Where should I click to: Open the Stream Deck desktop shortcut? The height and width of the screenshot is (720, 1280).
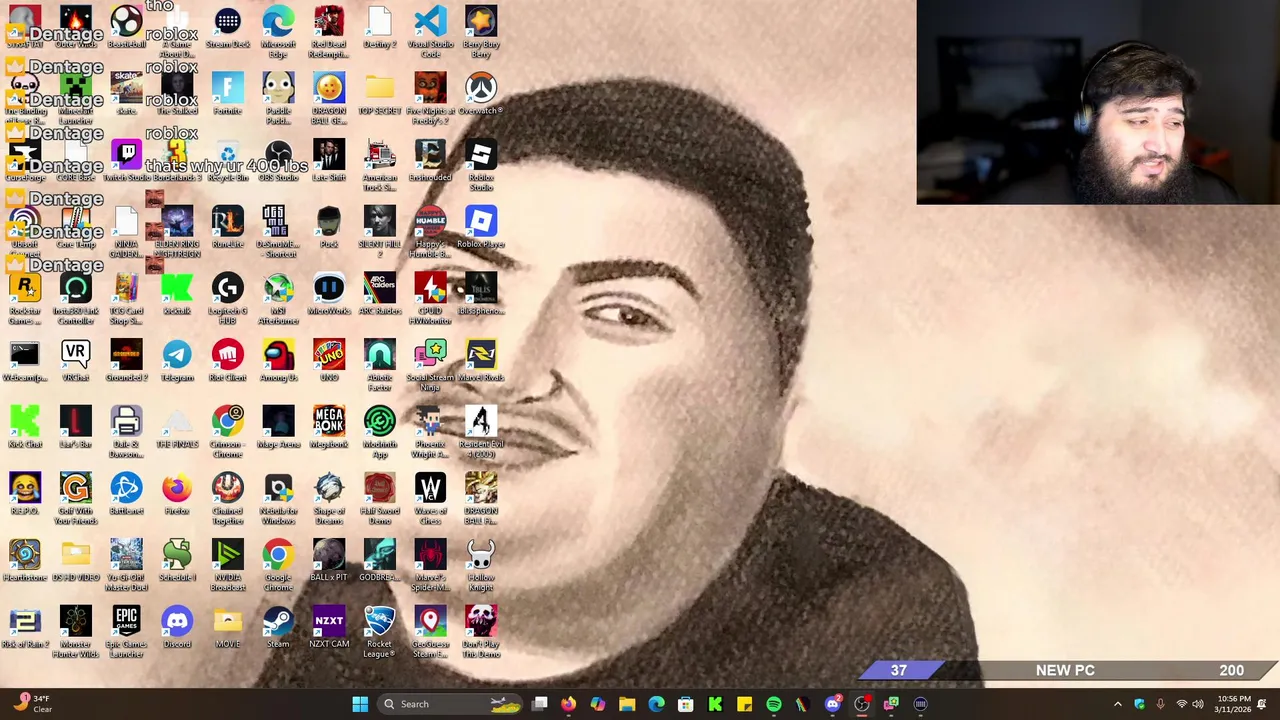coord(228,27)
